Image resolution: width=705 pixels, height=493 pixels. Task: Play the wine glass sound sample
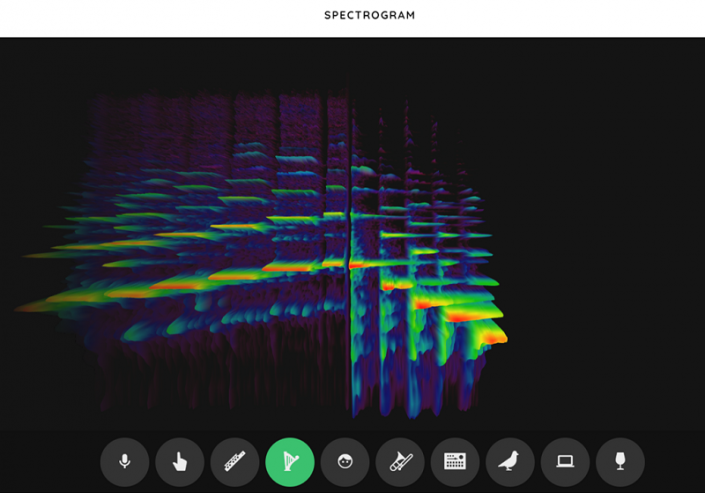point(620,462)
